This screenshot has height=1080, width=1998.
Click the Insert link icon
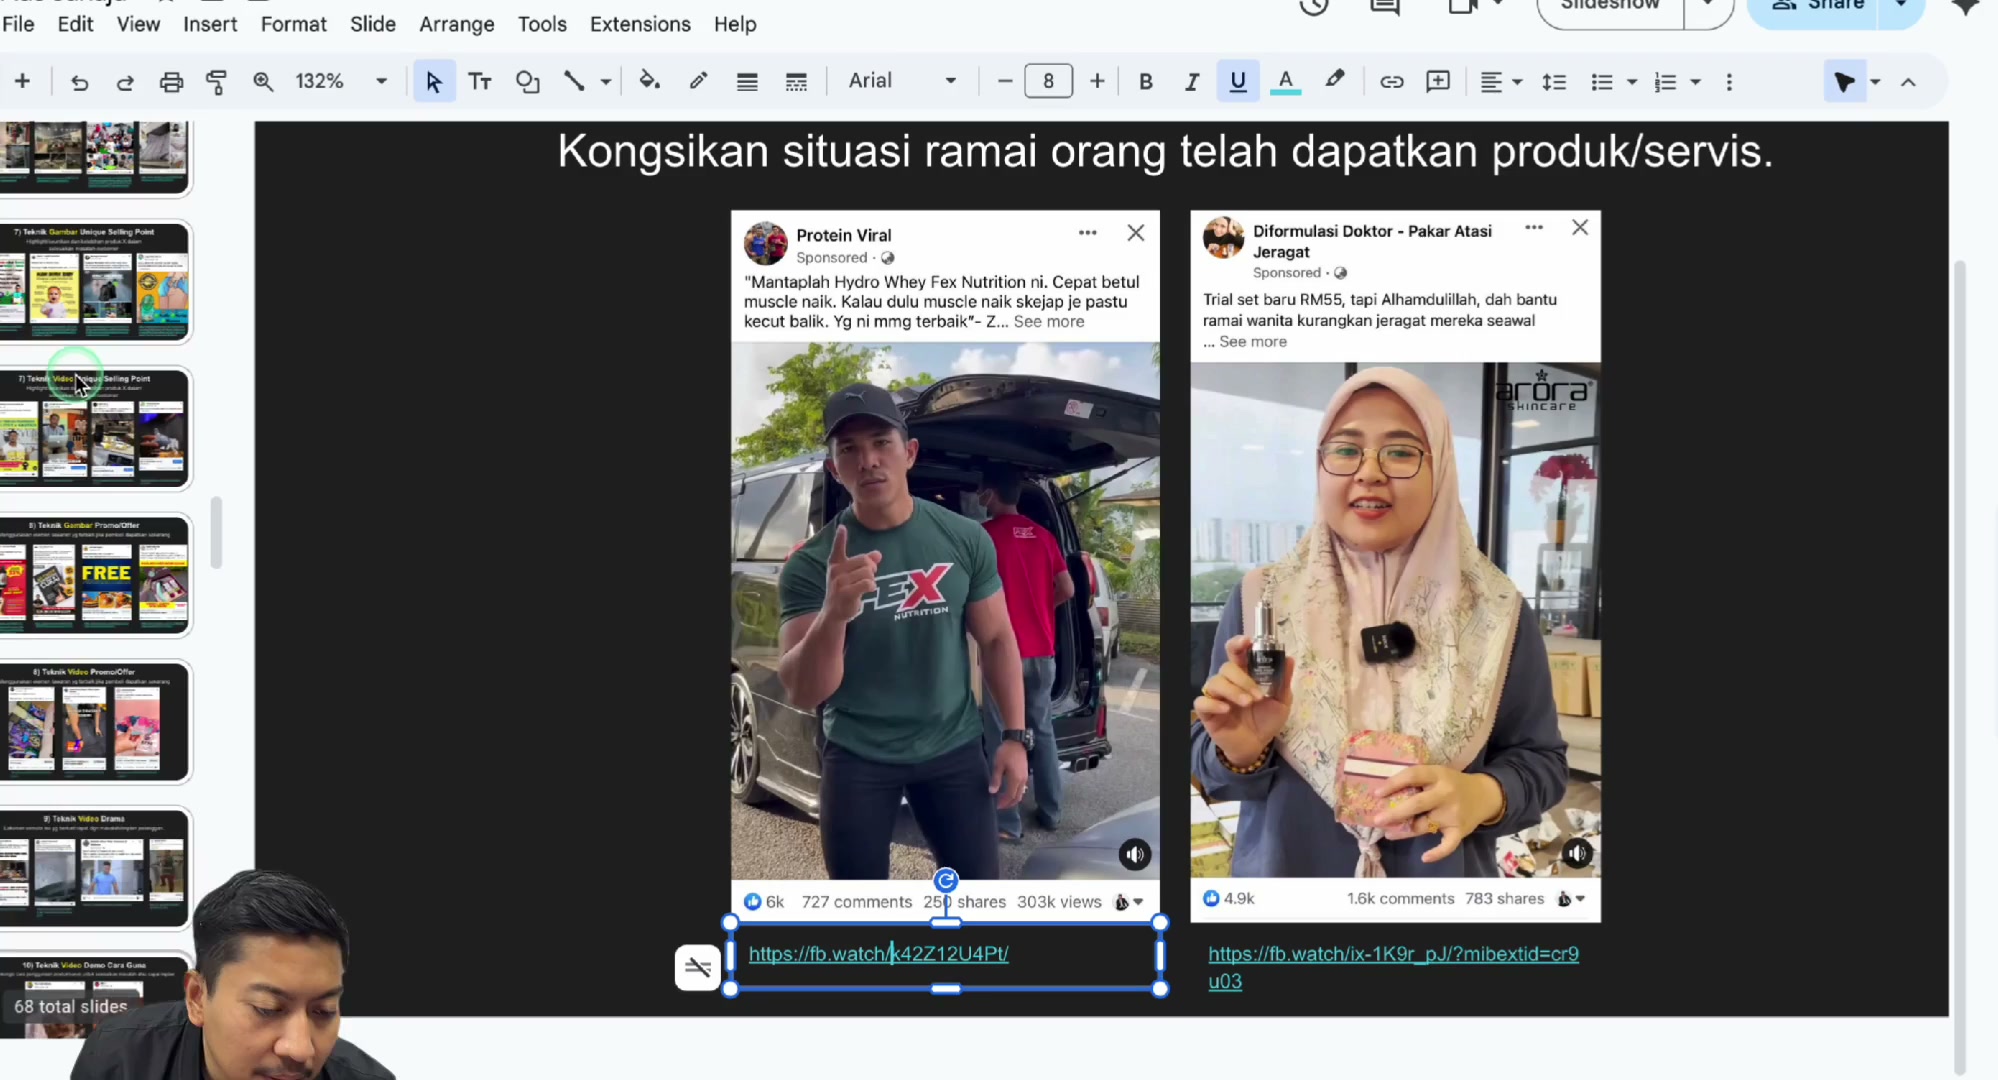(1391, 82)
